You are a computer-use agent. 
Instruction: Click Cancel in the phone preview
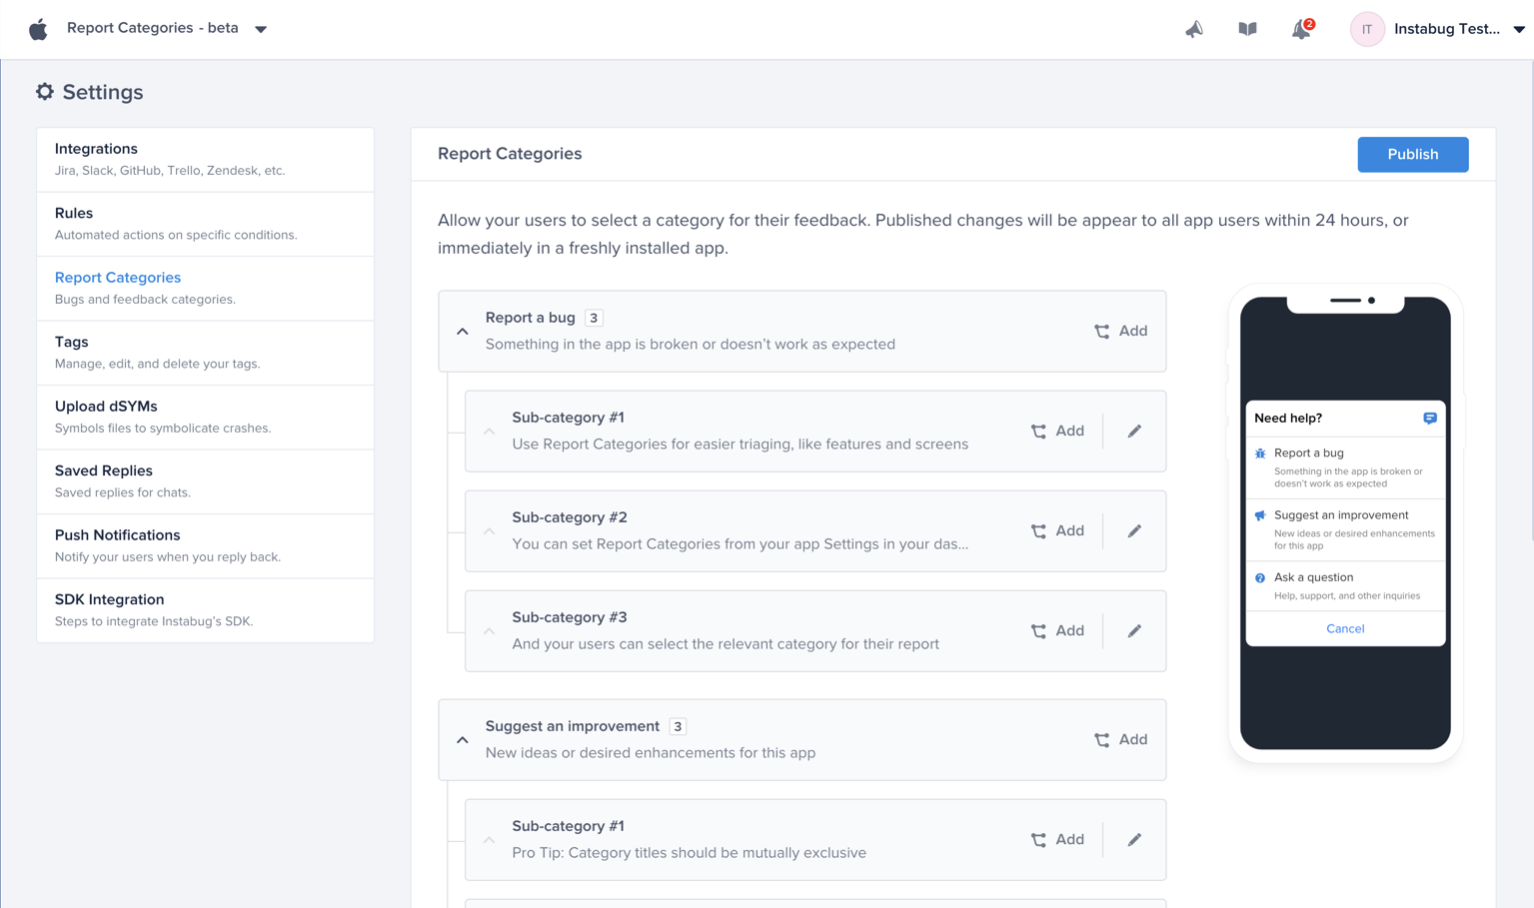coord(1345,629)
